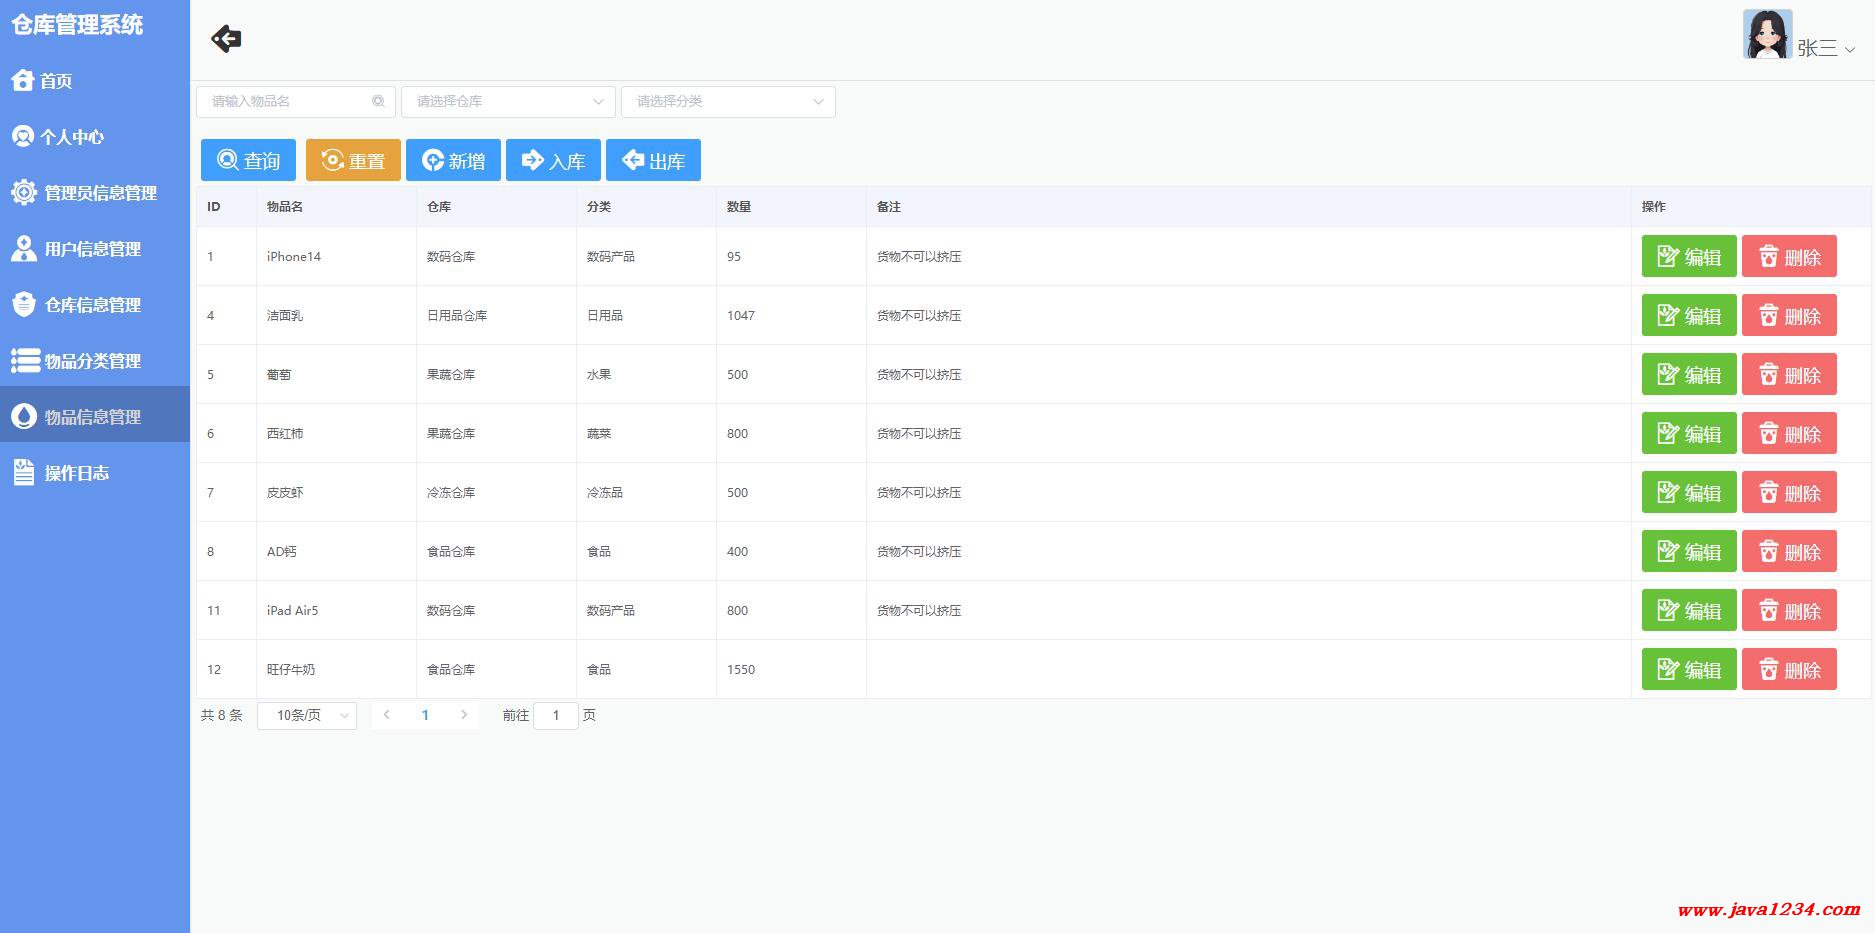Screen dimensions: 1875x933
Task: Go to 物品分类管理 menu item
Action: (95, 361)
